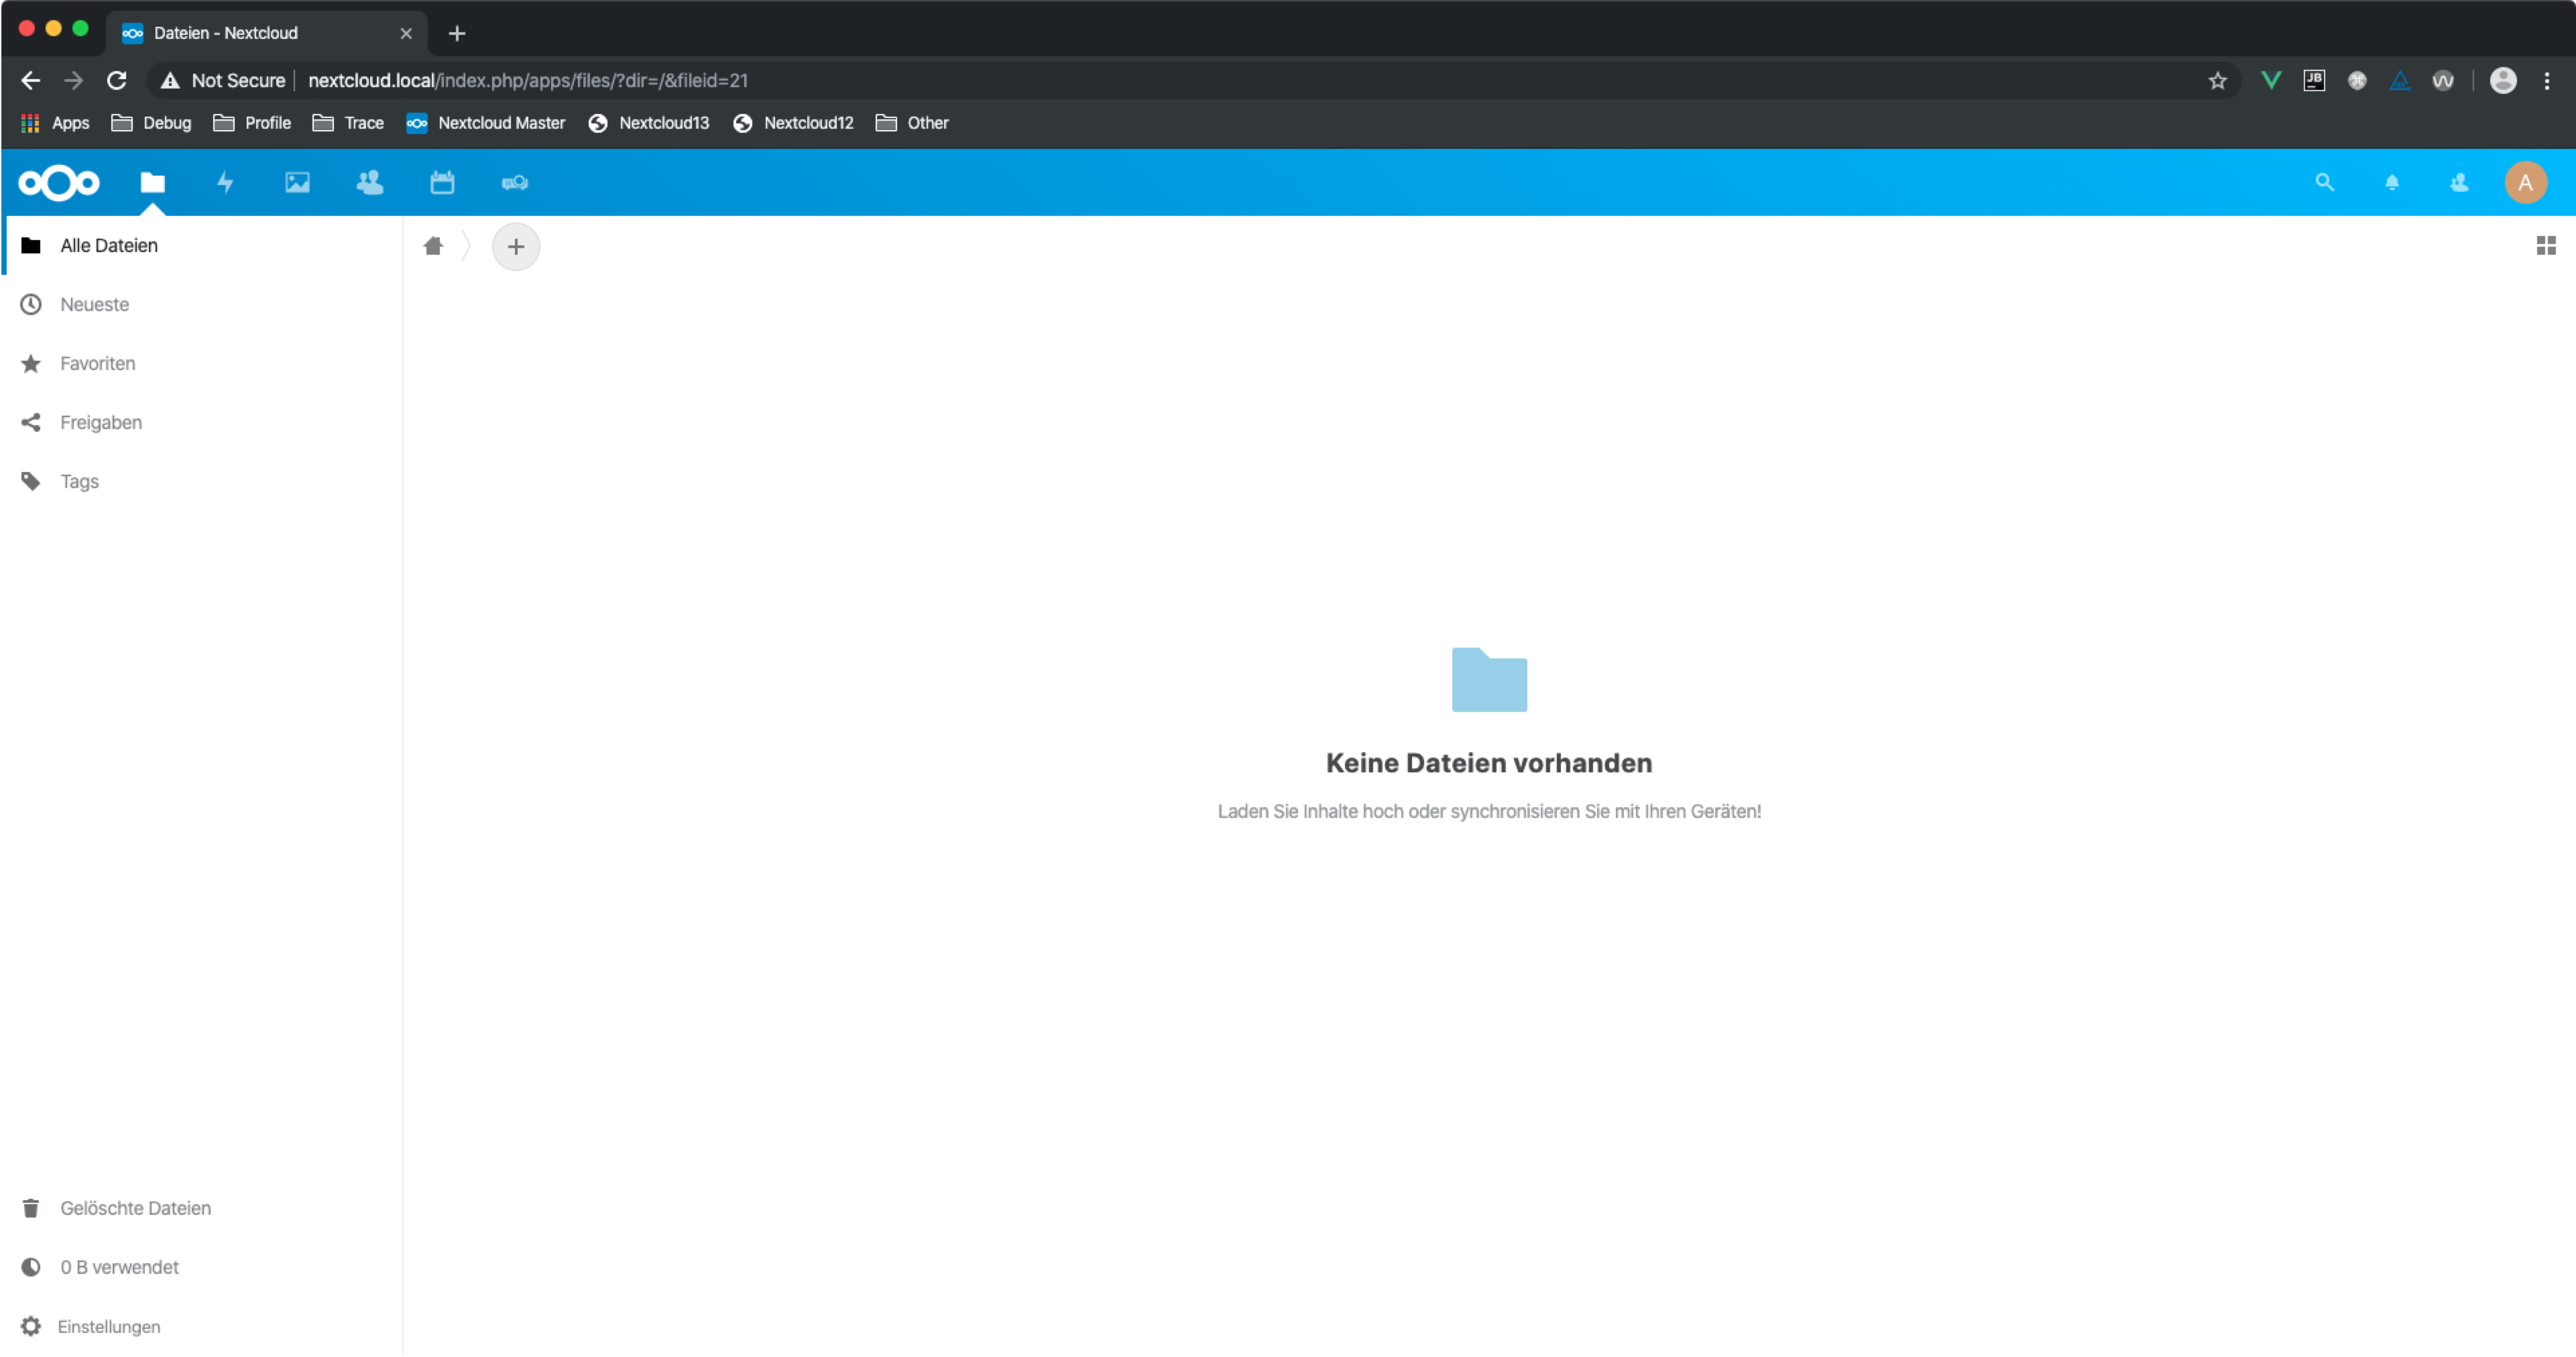This screenshot has height=1357, width=2576.
Task: Open Nextcloud search
Action: pyautogui.click(x=2324, y=182)
